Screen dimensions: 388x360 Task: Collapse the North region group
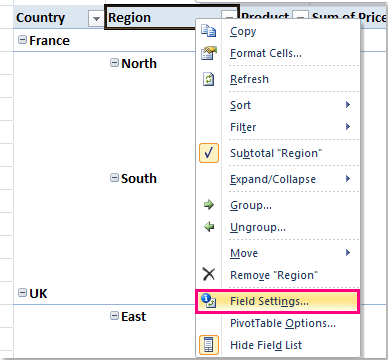114,63
